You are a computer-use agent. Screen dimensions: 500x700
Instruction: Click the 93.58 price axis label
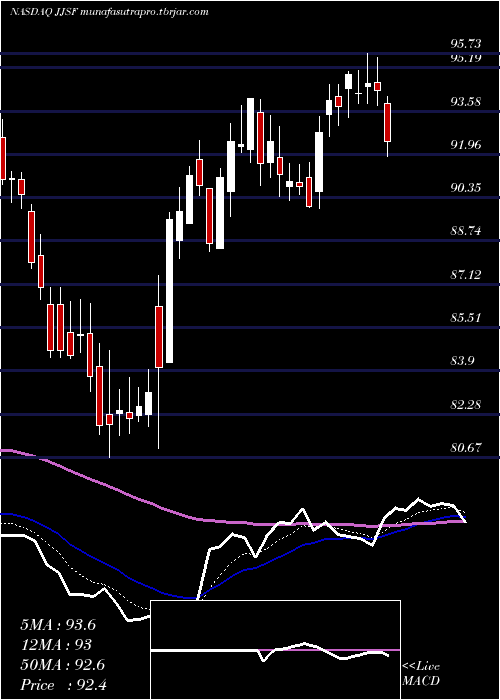[466, 101]
